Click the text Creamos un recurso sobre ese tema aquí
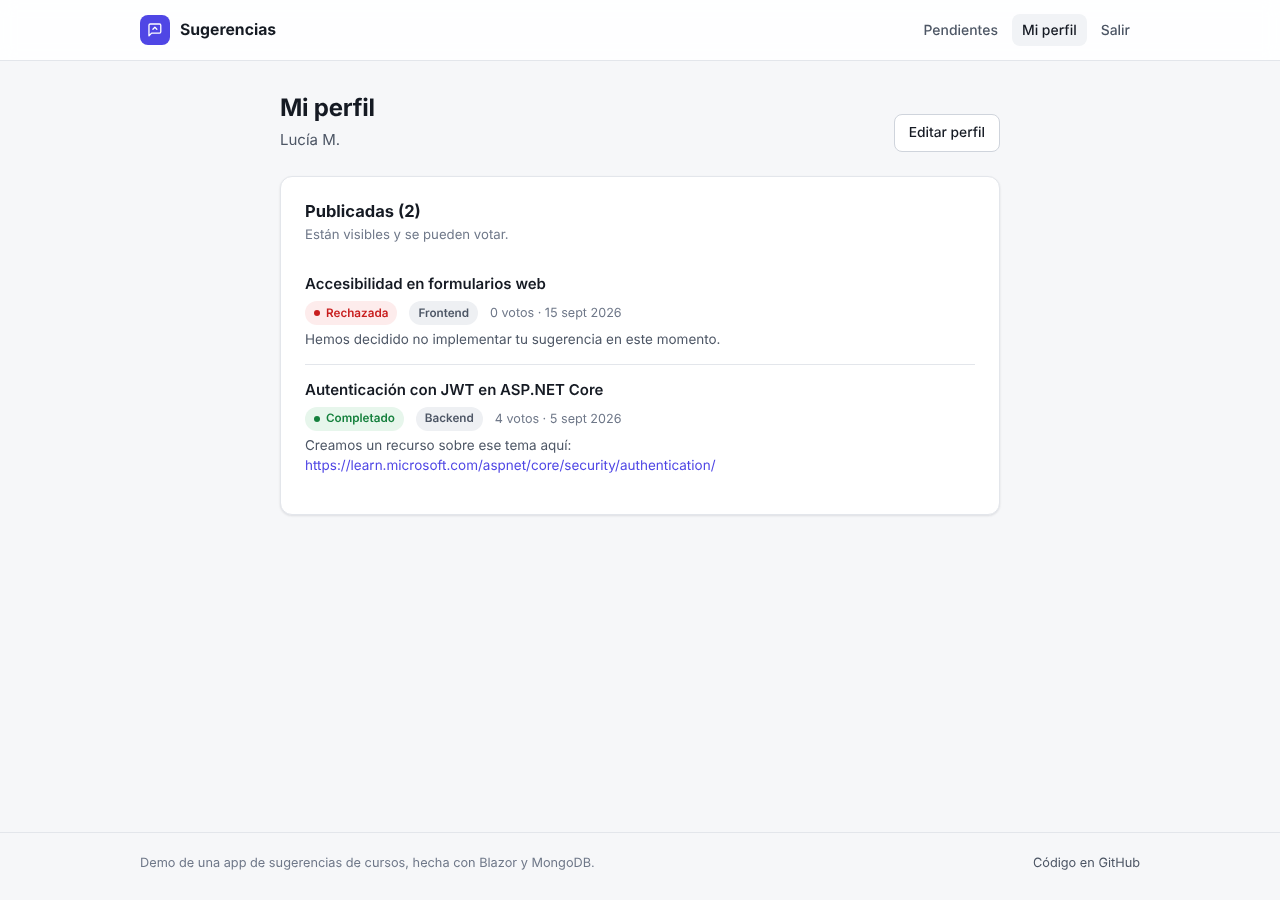Screen dimensions: 1280x900 pos(438,445)
